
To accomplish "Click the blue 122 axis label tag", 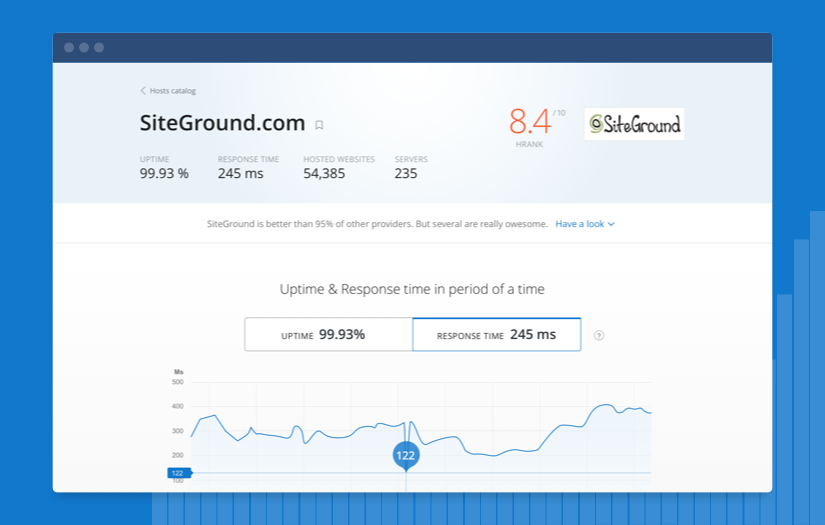I will pos(179,473).
